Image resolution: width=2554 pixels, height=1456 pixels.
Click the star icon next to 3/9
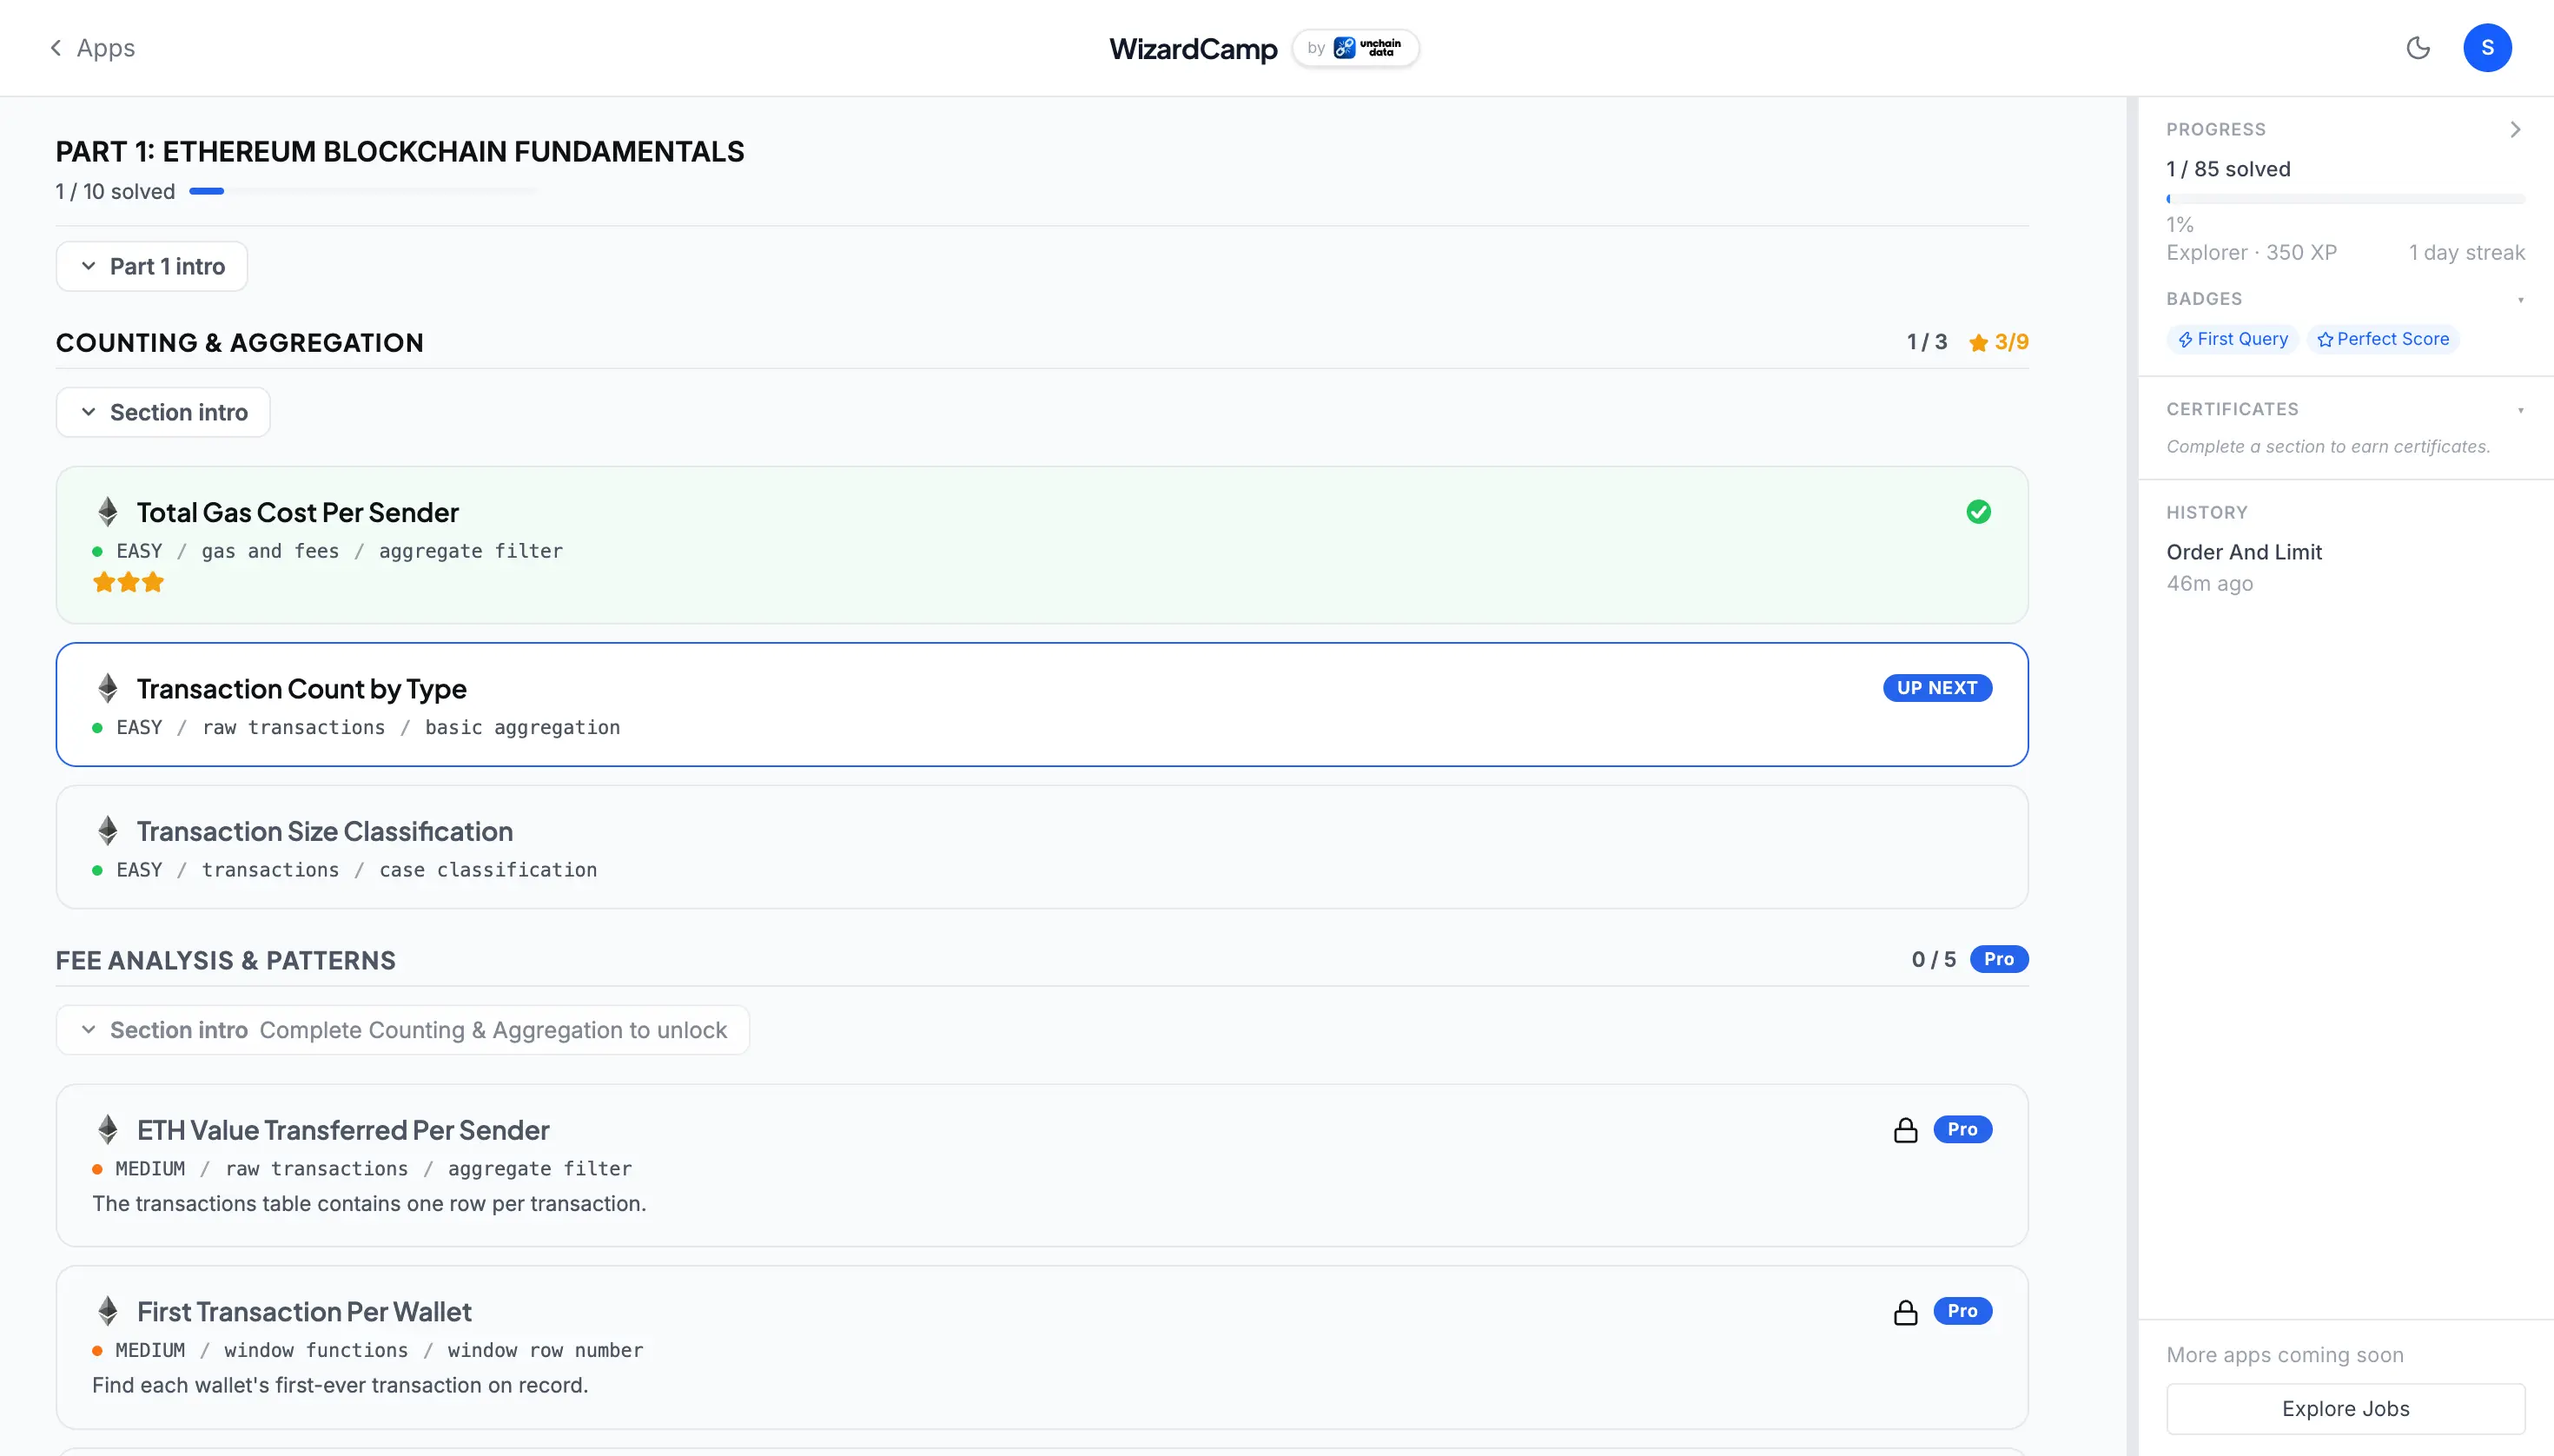pos(1978,343)
